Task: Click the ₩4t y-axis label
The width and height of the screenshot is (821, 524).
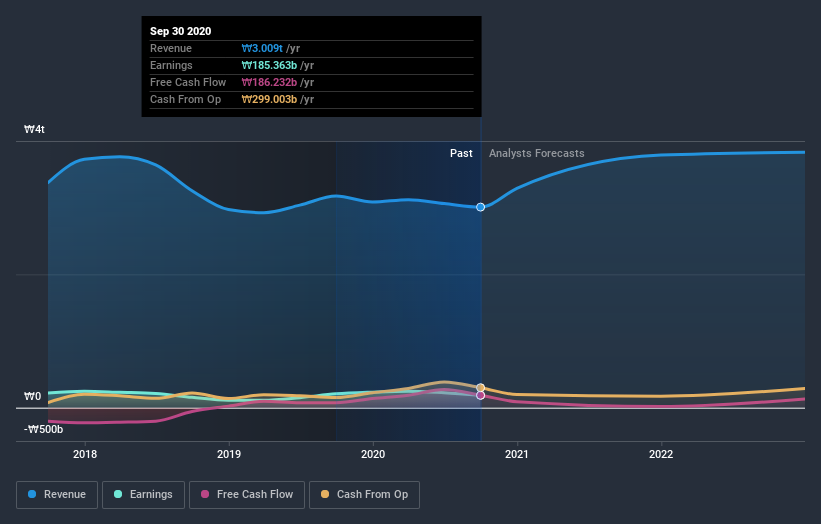Action: (x=34, y=129)
